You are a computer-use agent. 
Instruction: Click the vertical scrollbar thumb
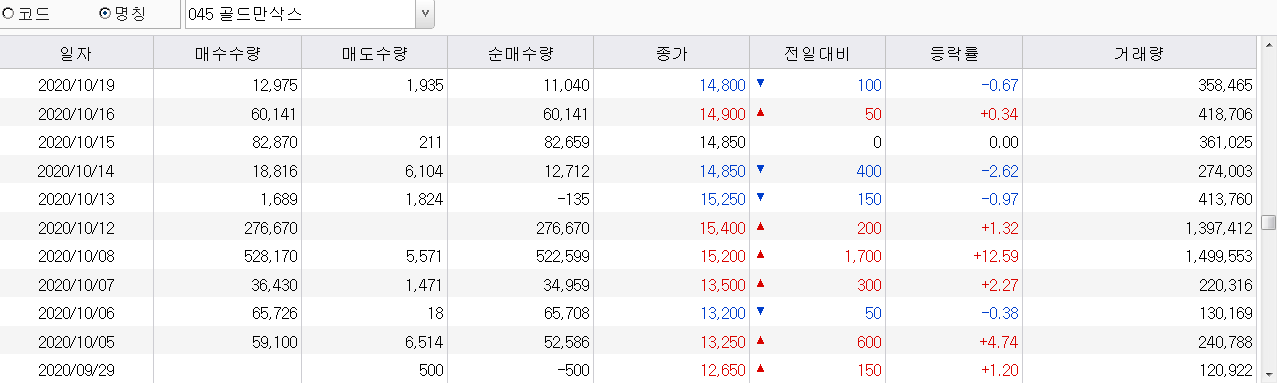pyautogui.click(x=1268, y=222)
